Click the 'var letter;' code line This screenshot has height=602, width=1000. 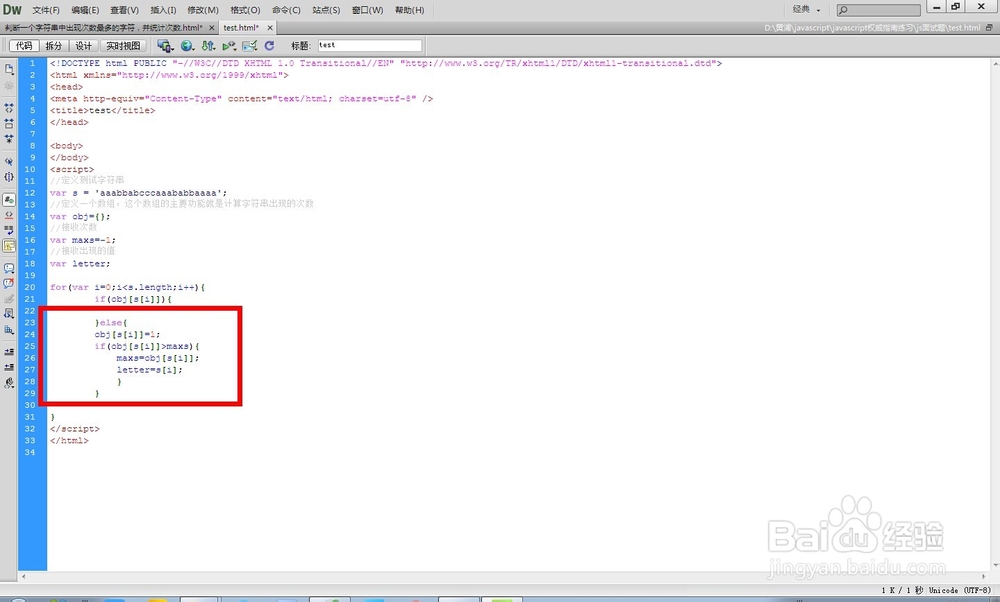80,263
